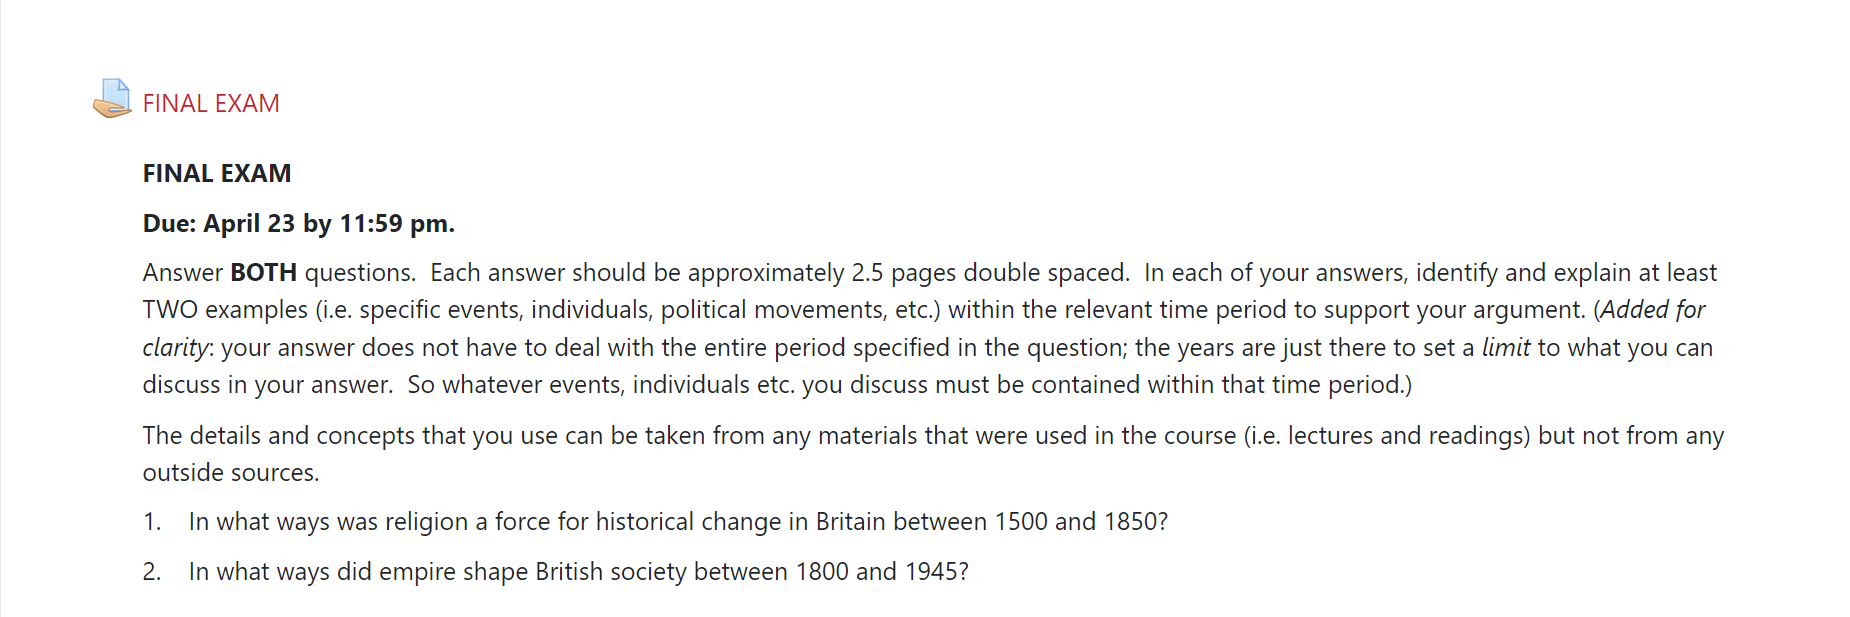Click the list number 1 marker

152,522
